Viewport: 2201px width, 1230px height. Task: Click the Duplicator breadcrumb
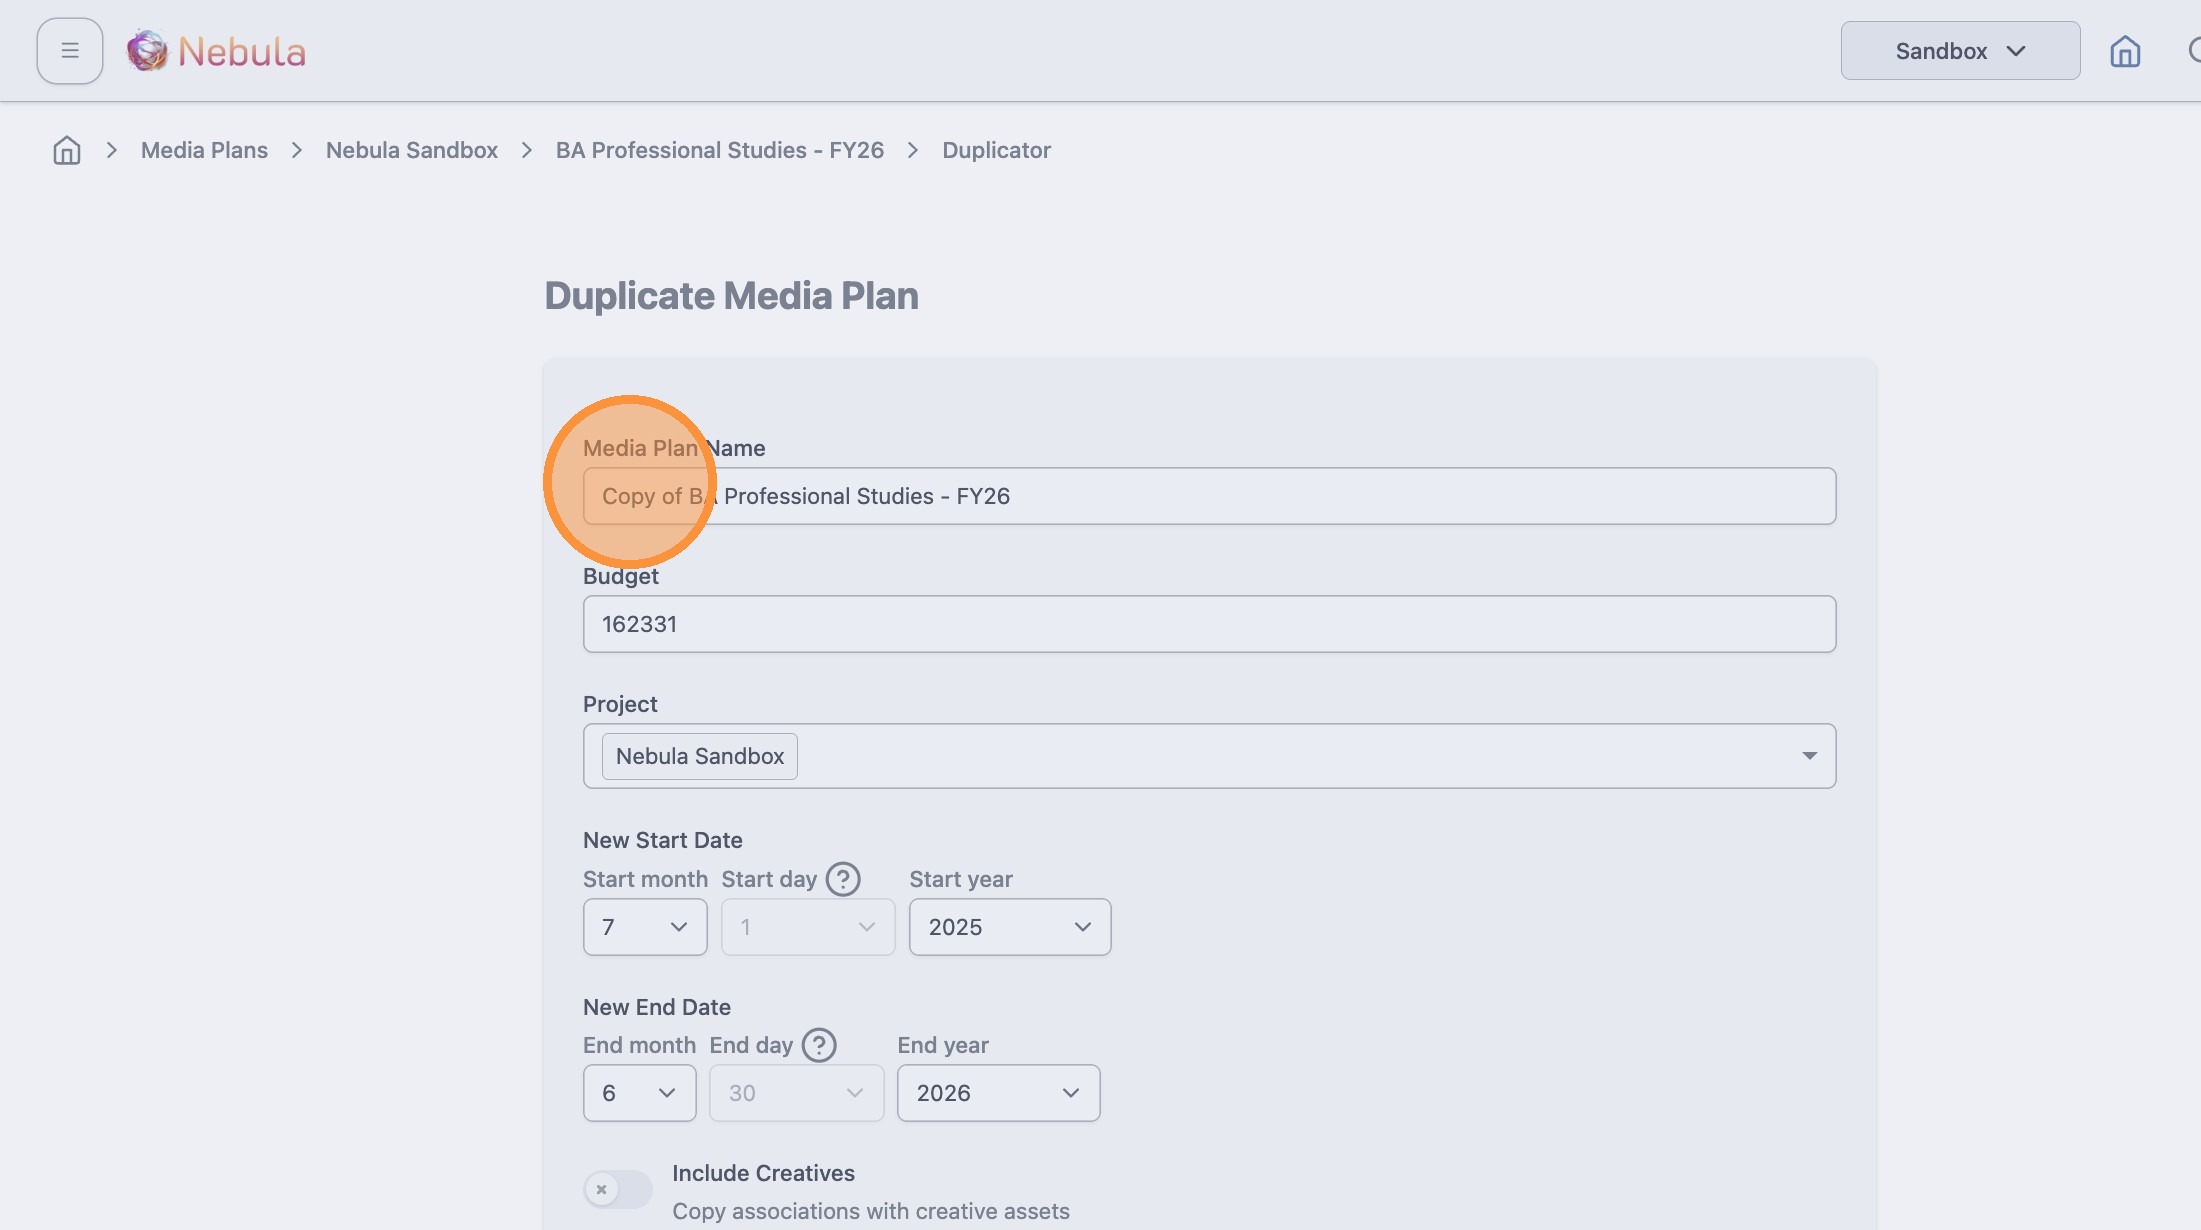(x=996, y=150)
